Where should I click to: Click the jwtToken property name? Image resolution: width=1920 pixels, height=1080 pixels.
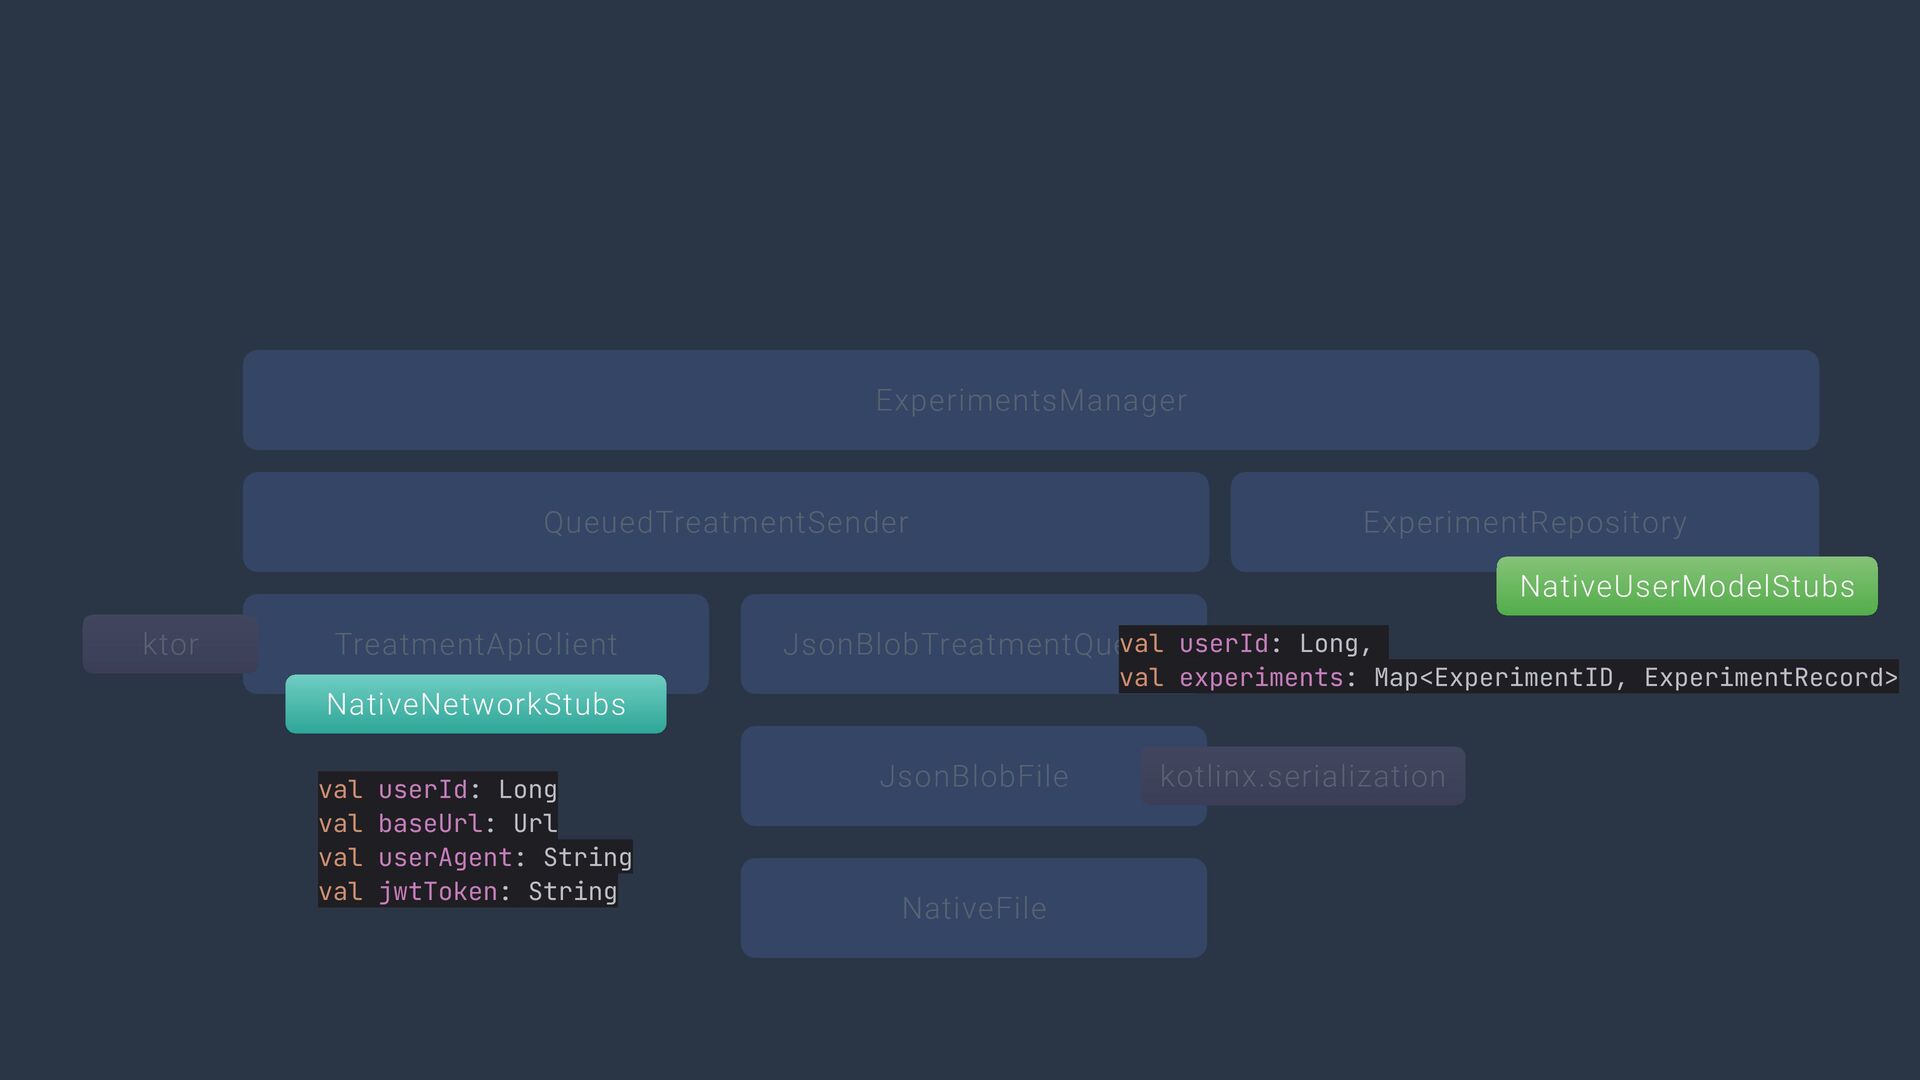pyautogui.click(x=437, y=891)
